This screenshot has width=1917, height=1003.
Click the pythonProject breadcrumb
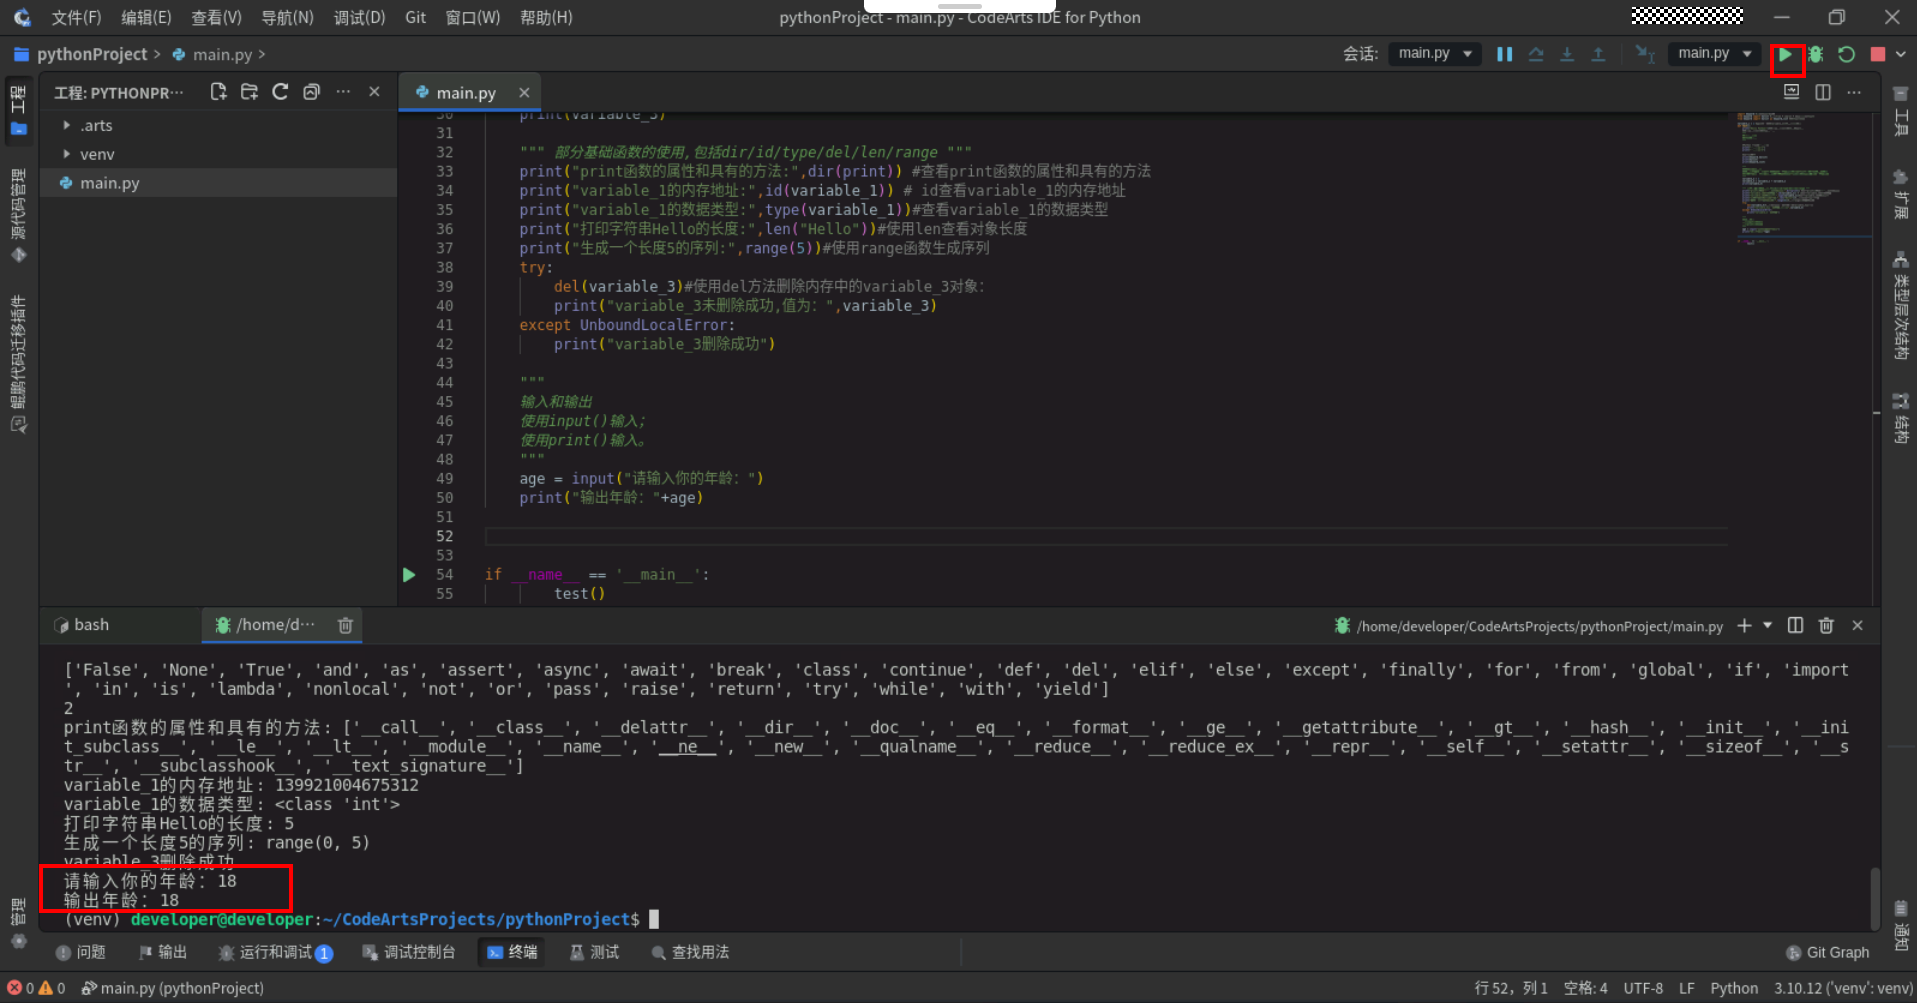91,54
